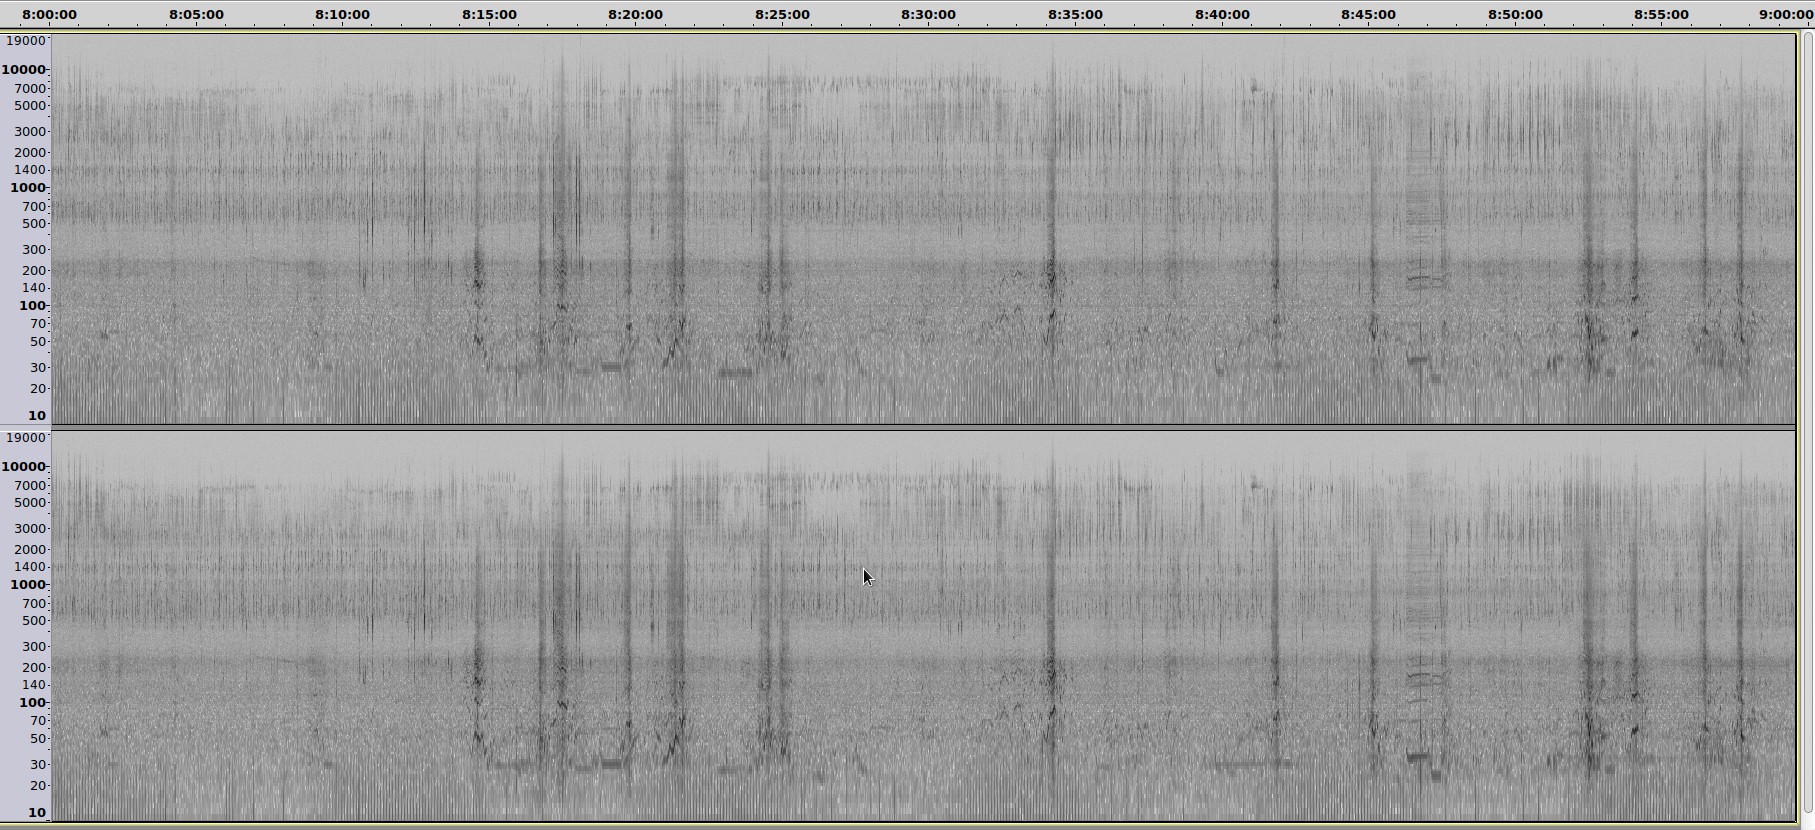
Task: Click the 8:15:00 mark on the timeline
Action: click(489, 15)
